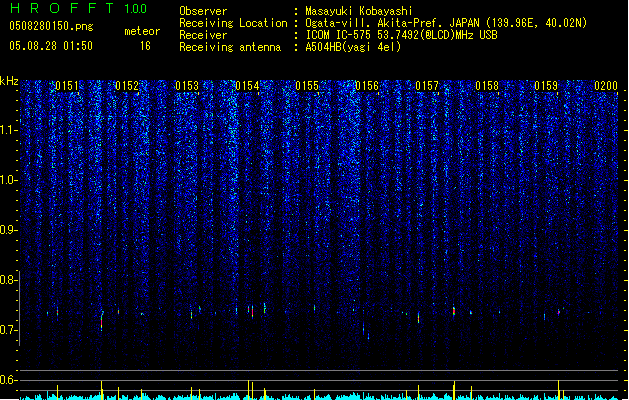
Task: Click the A504HB(yagi 4el) antenna text
Action: [x=353, y=47]
